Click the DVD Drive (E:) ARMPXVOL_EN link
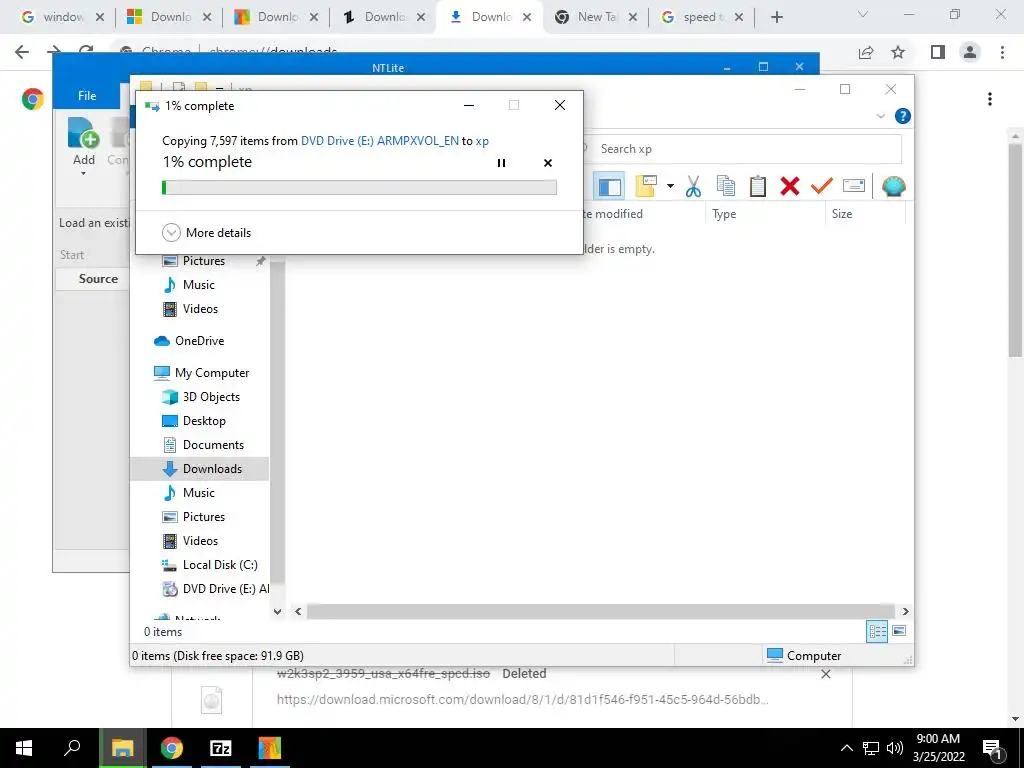1024x768 pixels. click(x=379, y=140)
